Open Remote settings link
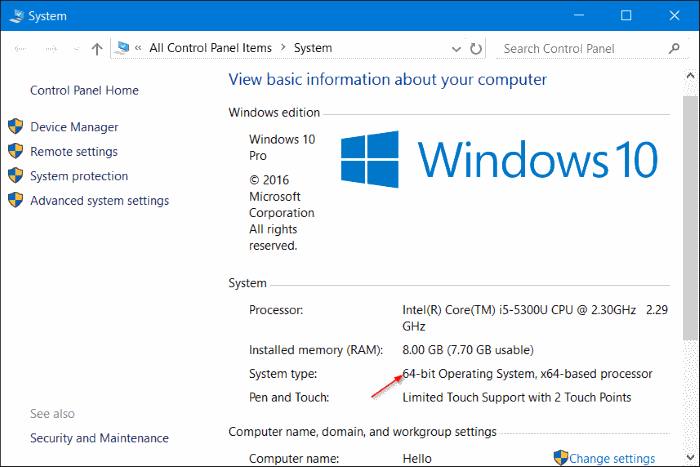The width and height of the screenshot is (700, 467). (x=74, y=152)
